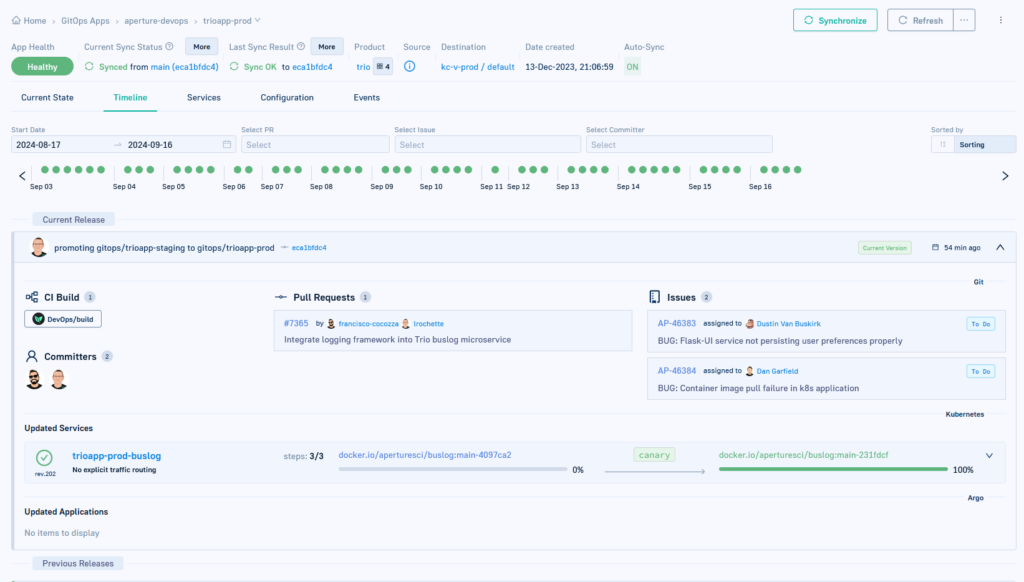Screen dimensions: 1024x582
Task: Open pull request #7365 link
Action: tap(296, 324)
